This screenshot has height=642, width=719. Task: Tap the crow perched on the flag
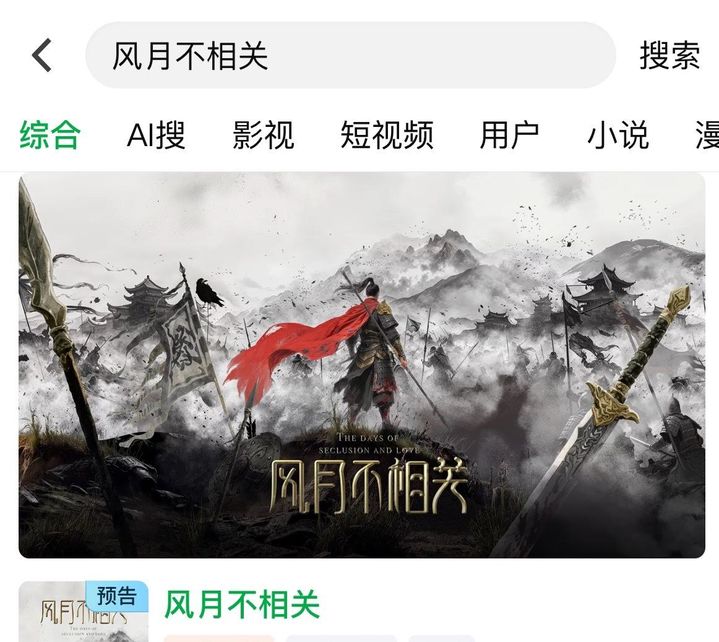209,292
